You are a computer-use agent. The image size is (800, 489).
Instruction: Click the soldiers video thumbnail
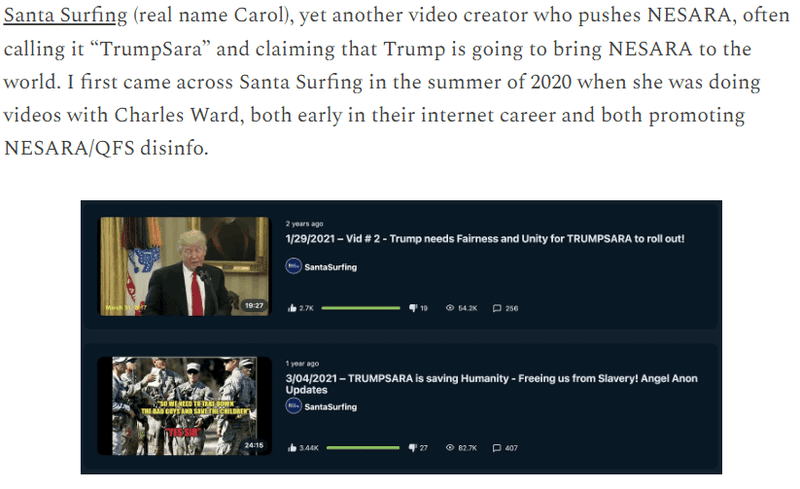pos(184,406)
